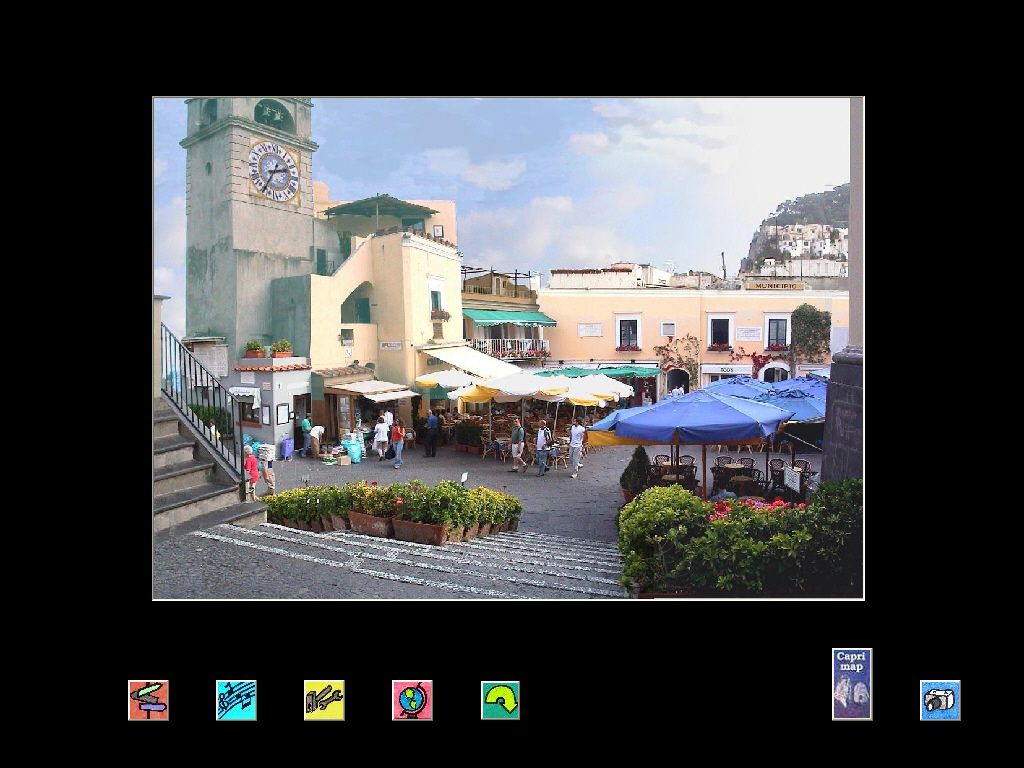Open the spinning globe icon

click(412, 701)
